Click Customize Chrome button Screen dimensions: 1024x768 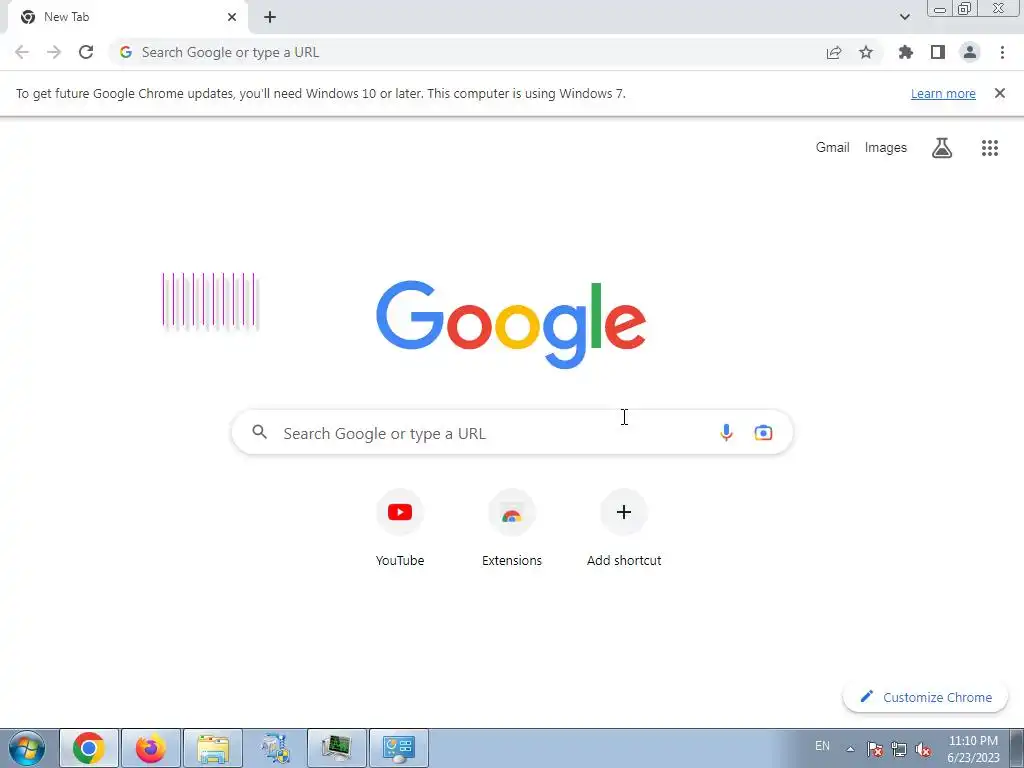point(925,697)
